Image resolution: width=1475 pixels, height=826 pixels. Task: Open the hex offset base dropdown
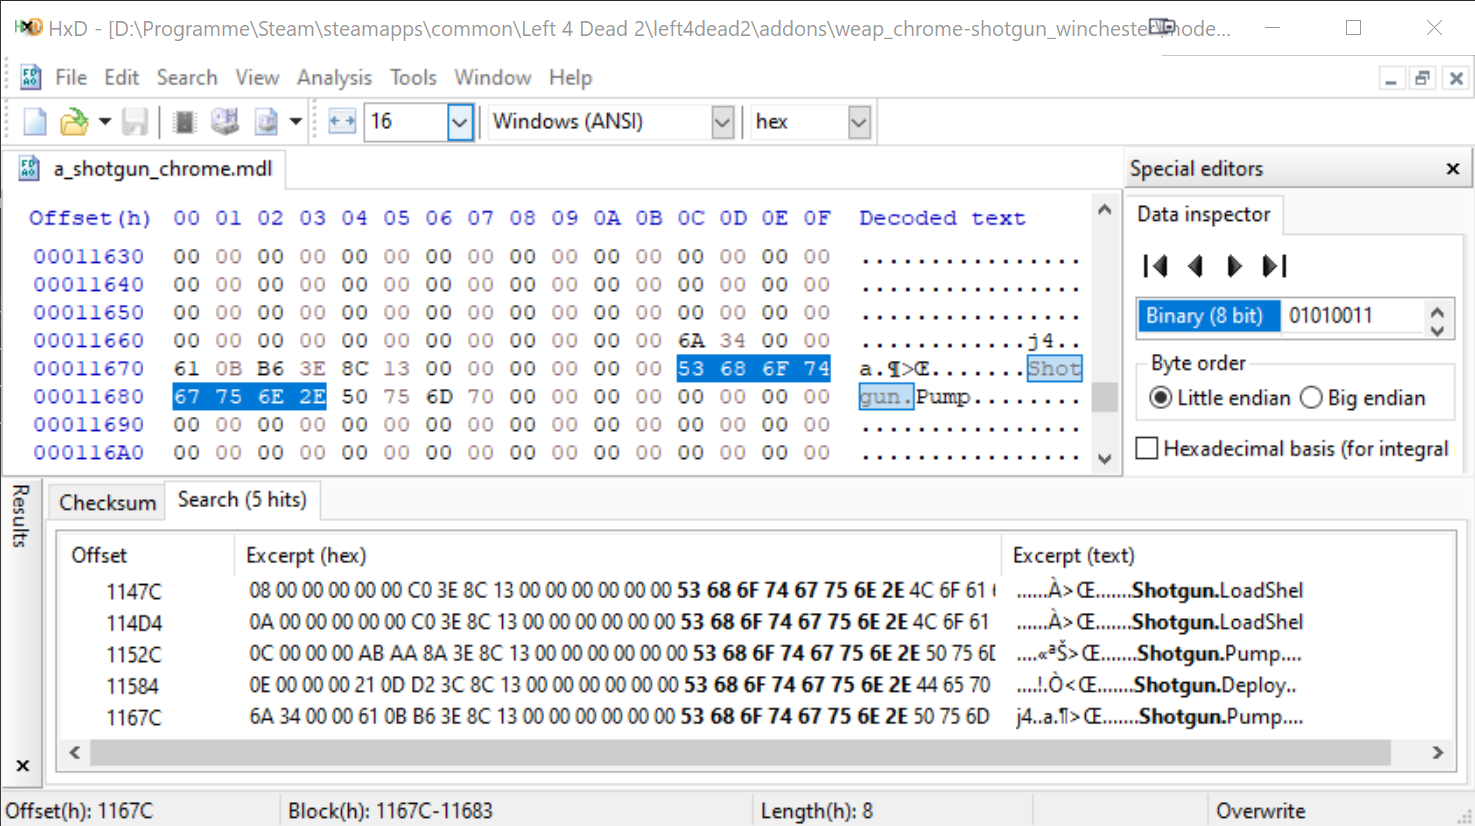pos(858,122)
